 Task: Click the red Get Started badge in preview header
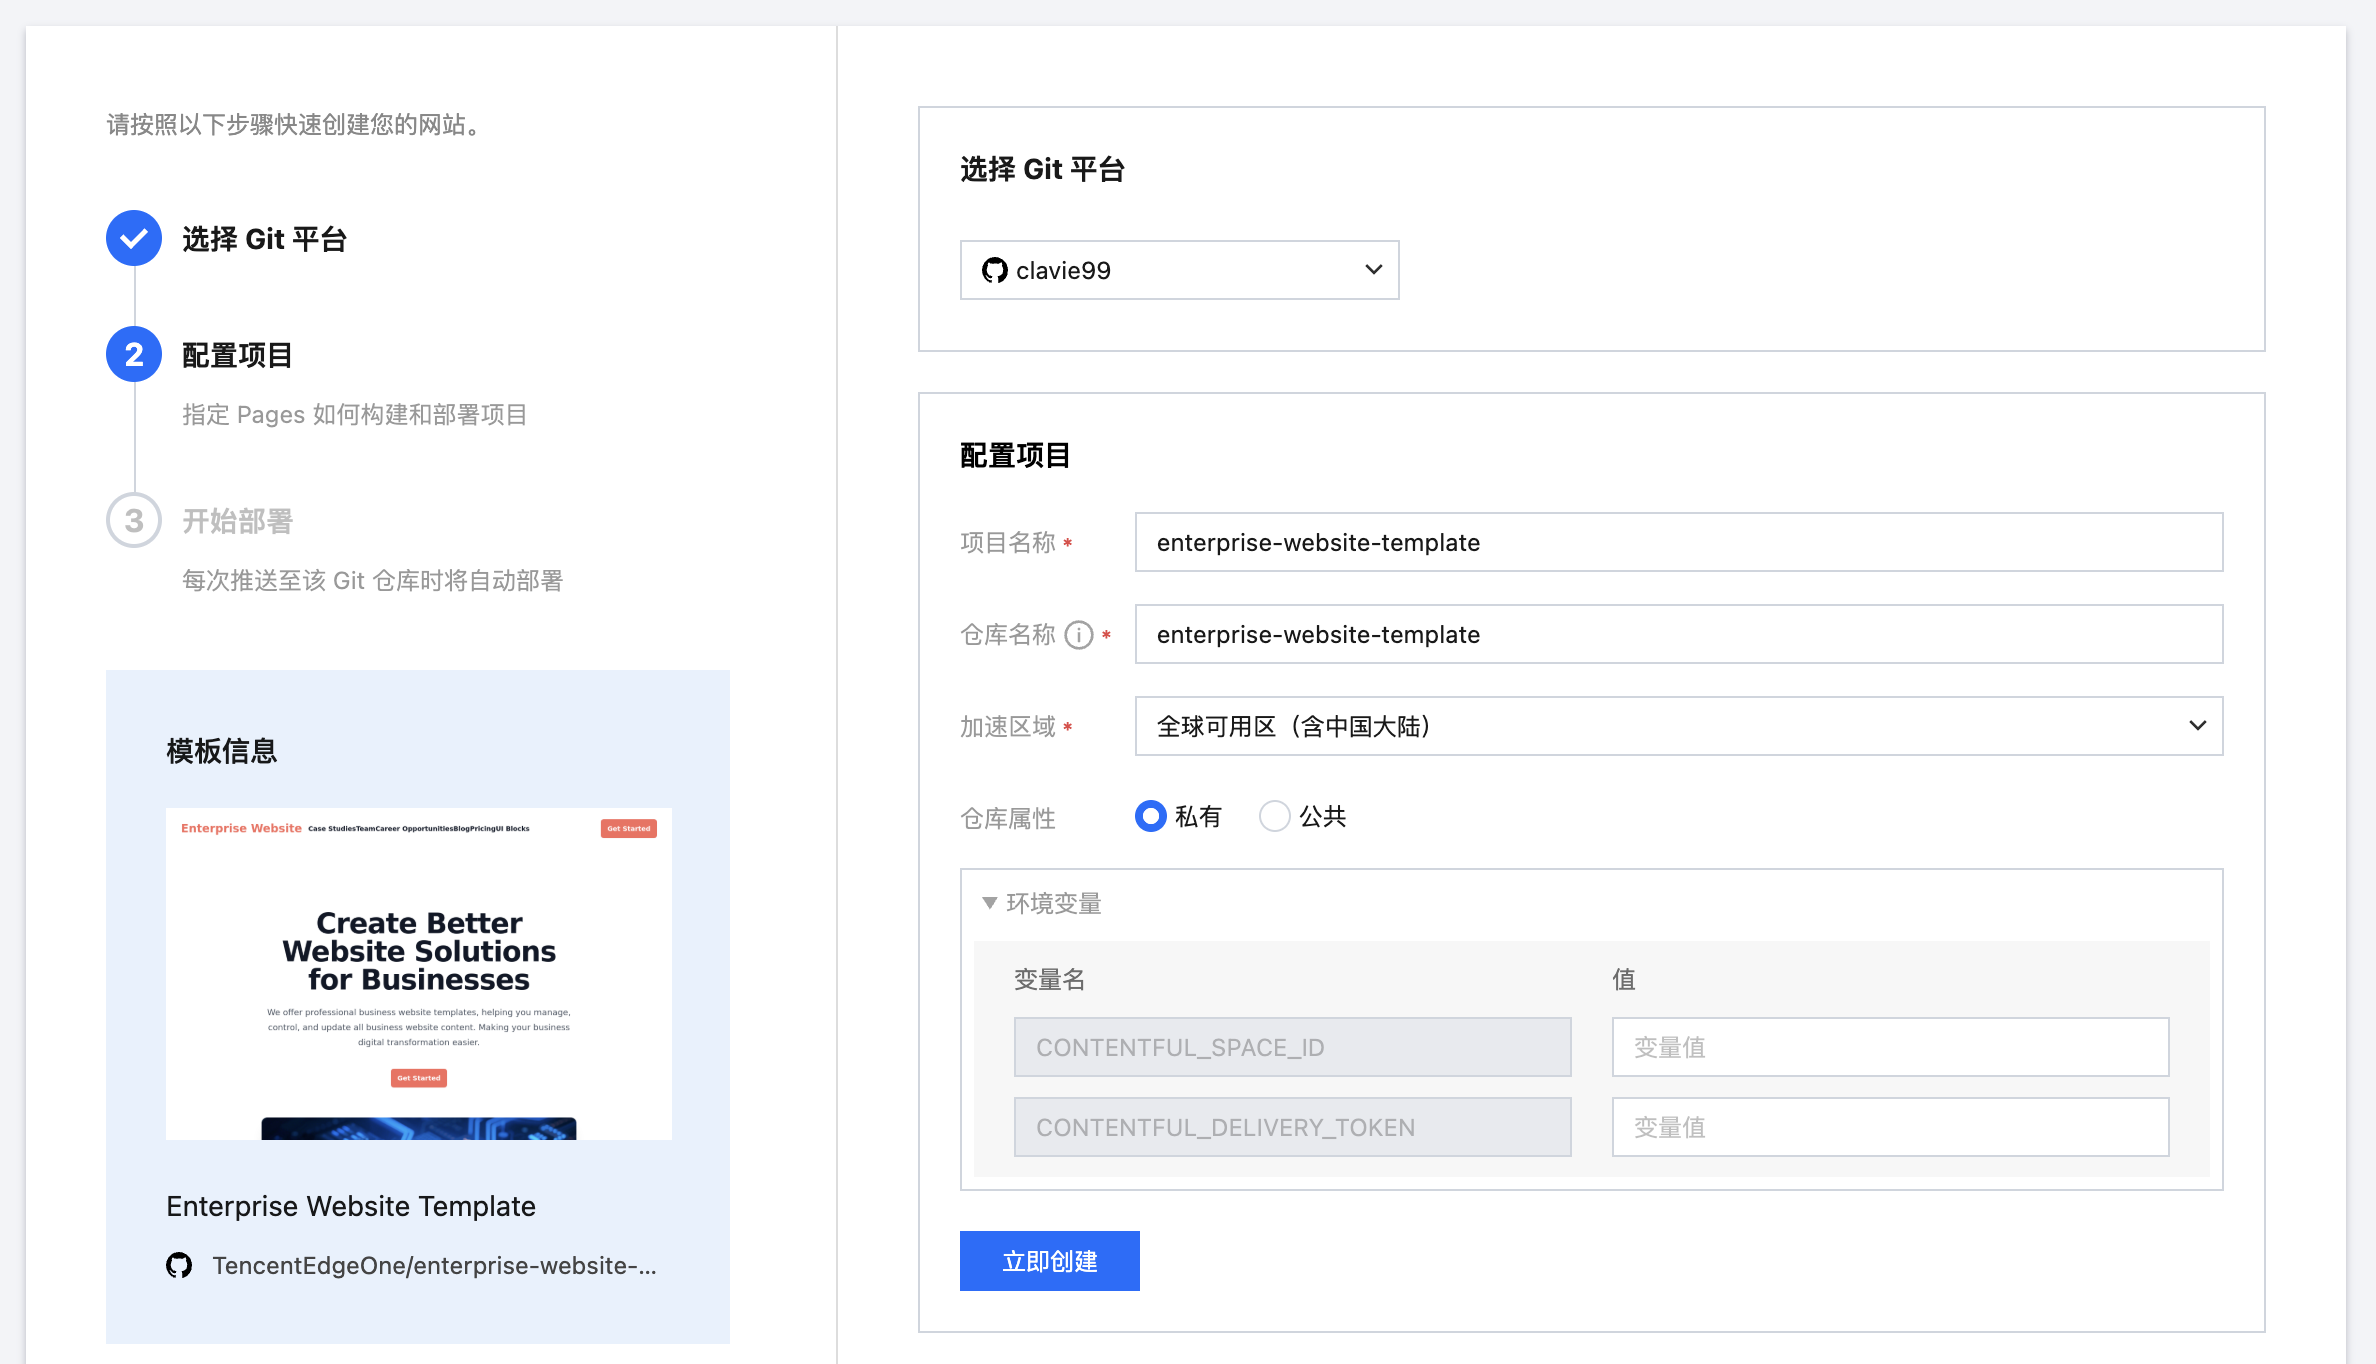tap(628, 828)
